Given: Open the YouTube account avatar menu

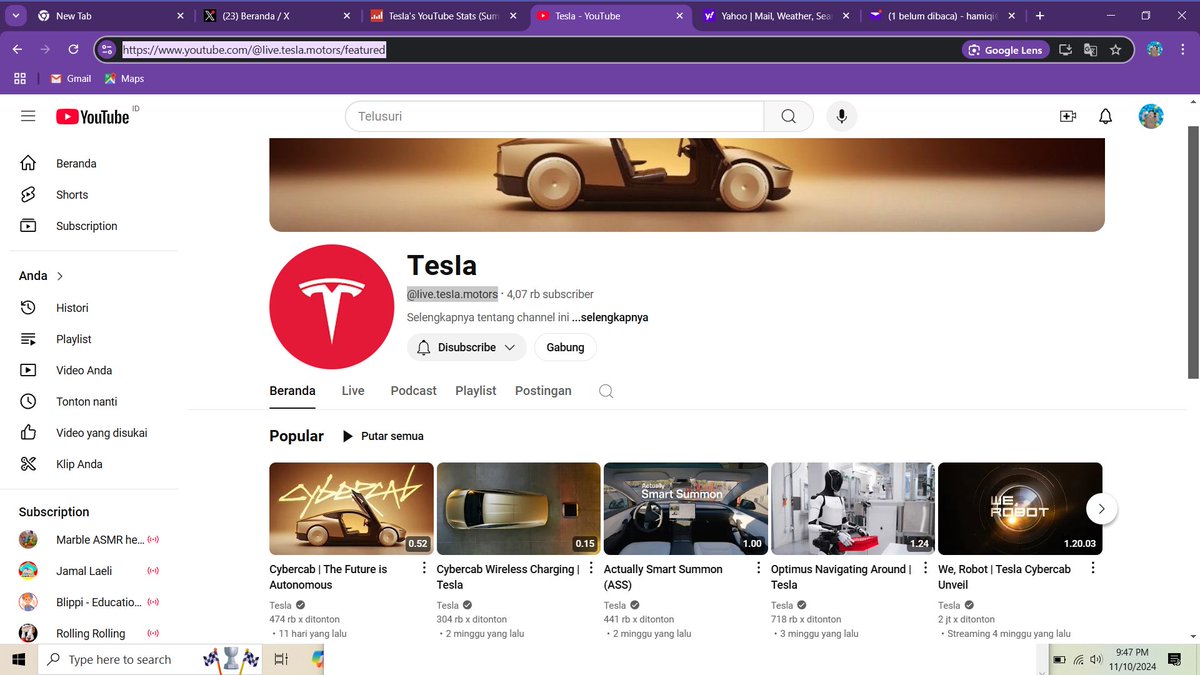Looking at the screenshot, I should 1151,116.
